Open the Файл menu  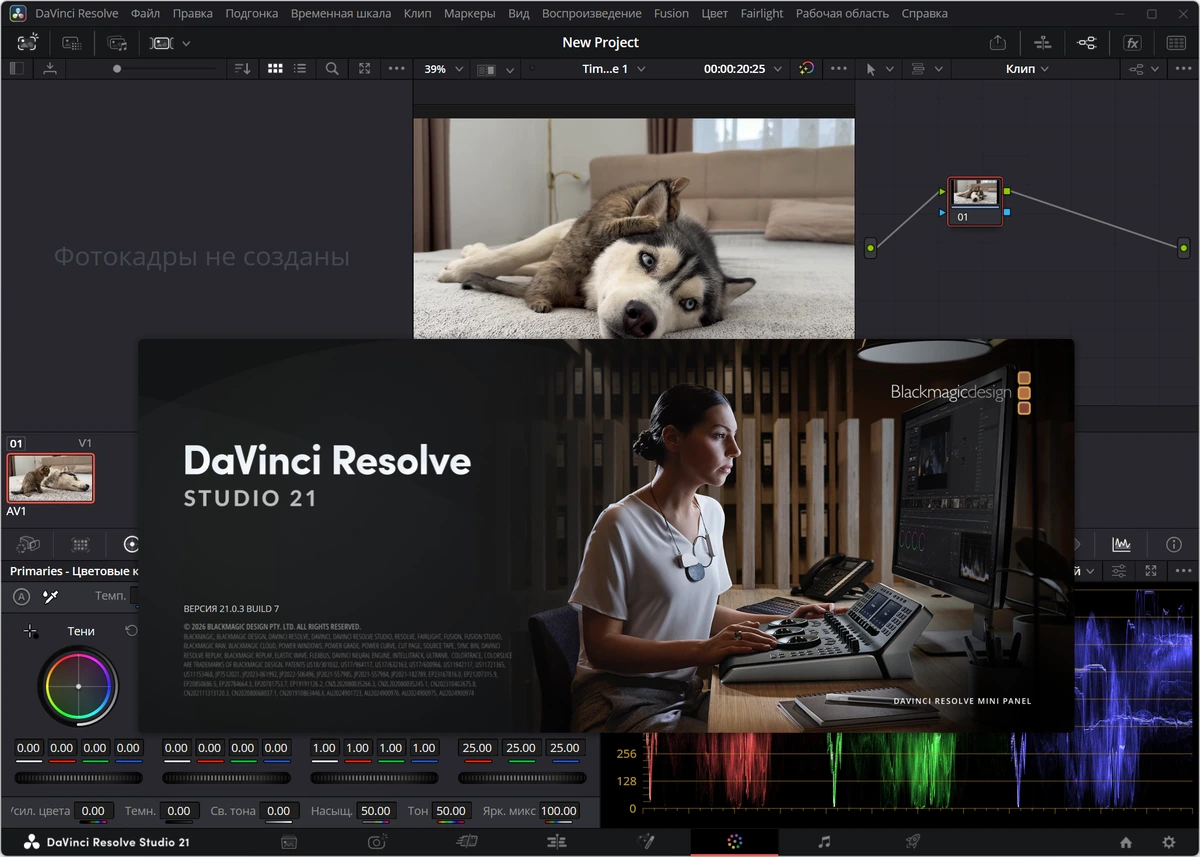pos(145,14)
